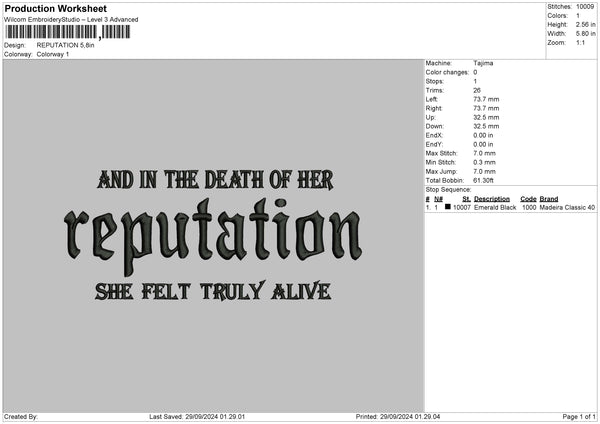Click the Trims value 26

point(477,91)
